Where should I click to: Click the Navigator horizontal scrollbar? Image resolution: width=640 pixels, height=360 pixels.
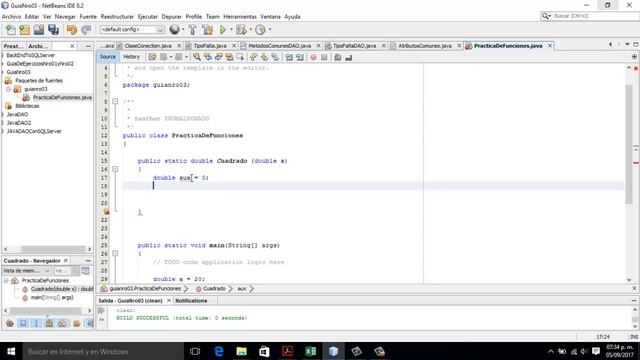[47, 311]
